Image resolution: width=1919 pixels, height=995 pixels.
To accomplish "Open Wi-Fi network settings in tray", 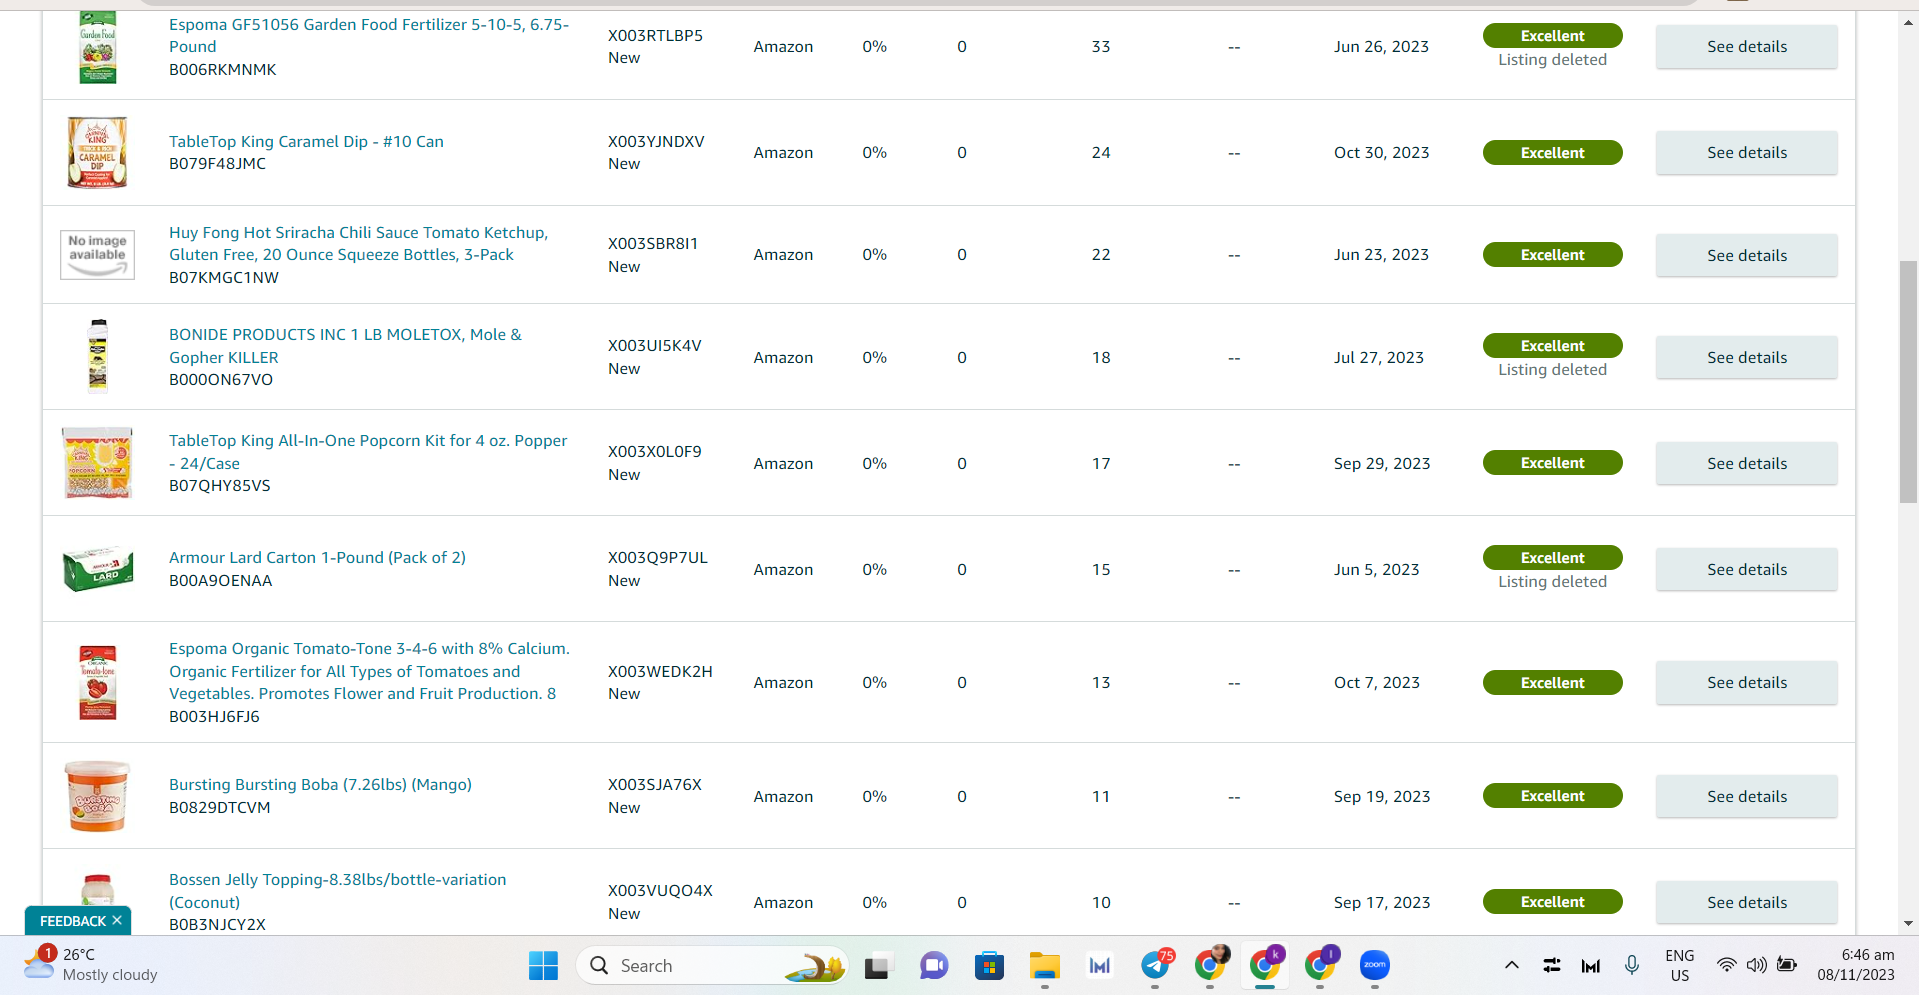I will (x=1726, y=965).
